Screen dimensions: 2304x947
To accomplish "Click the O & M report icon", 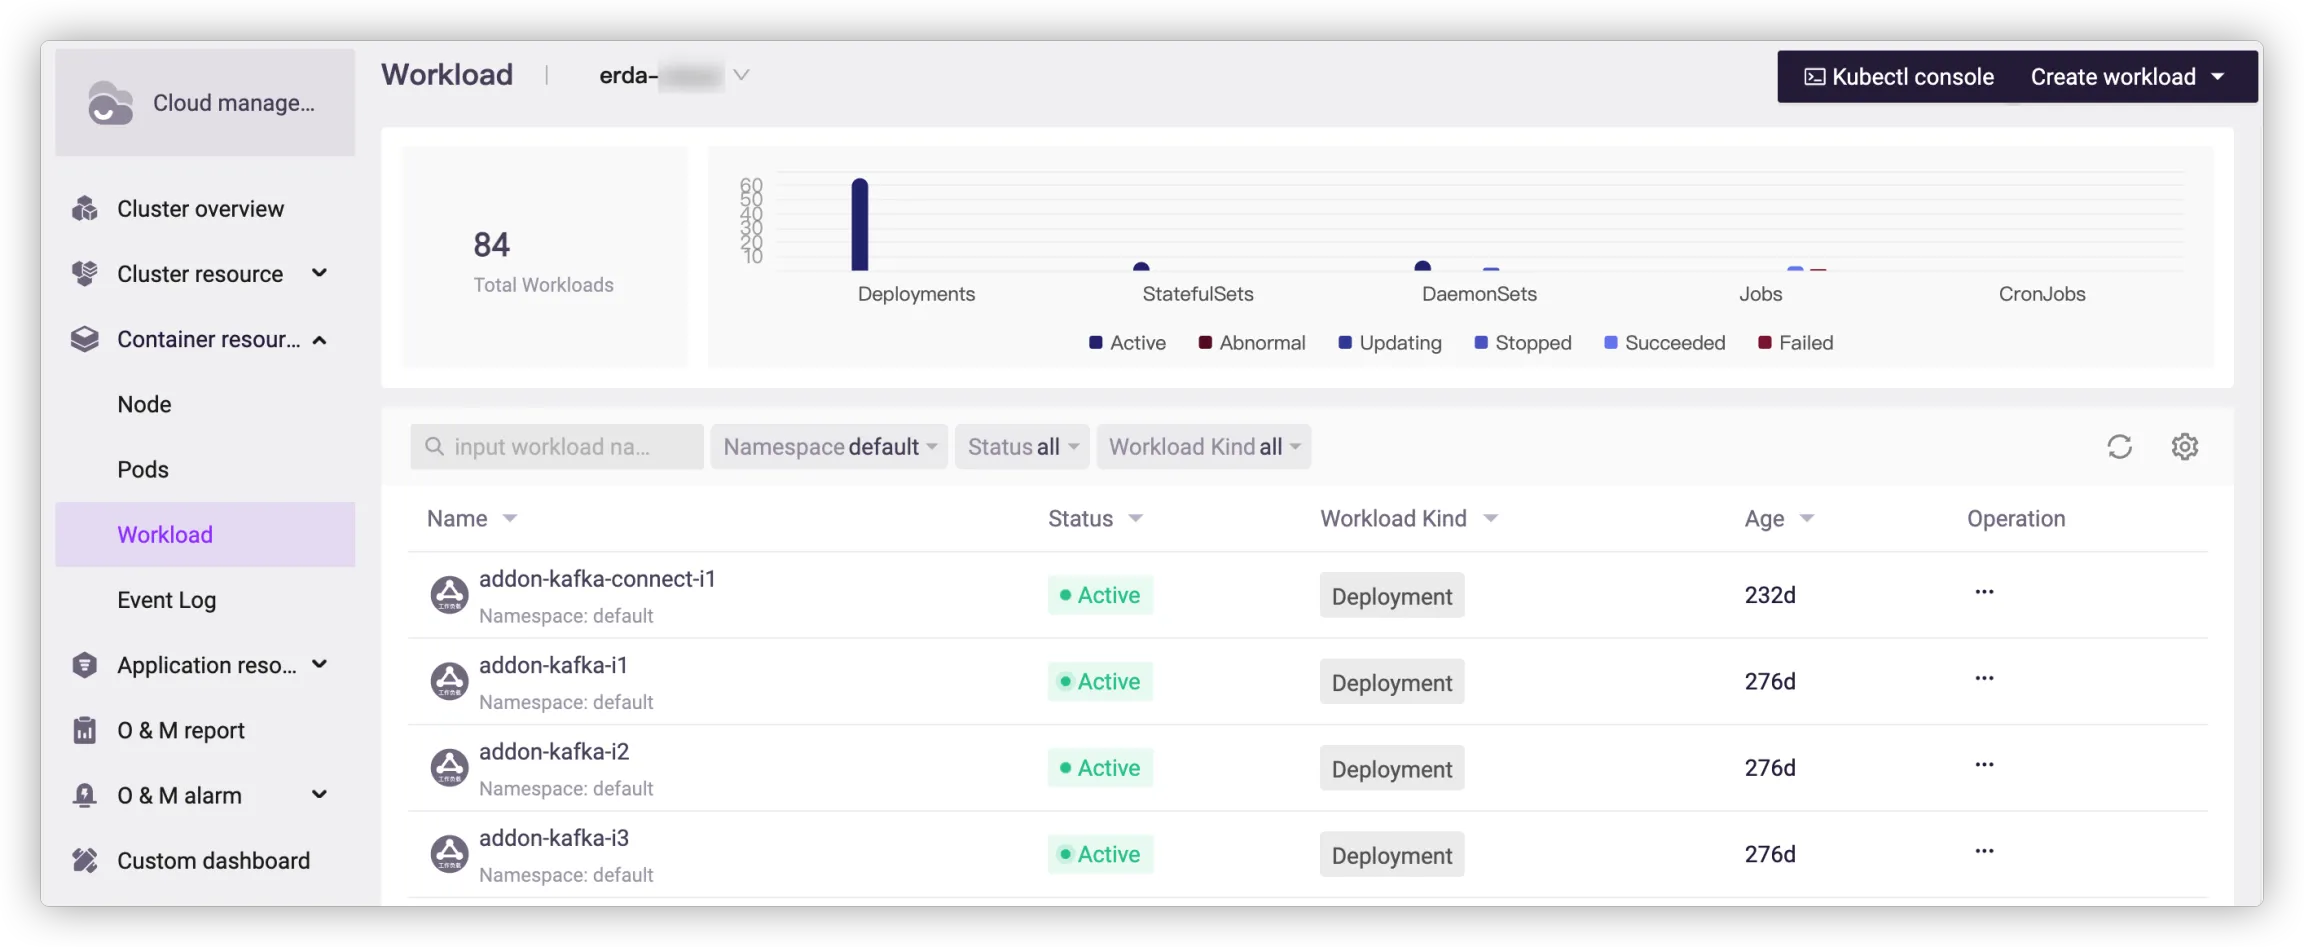I will click(x=85, y=730).
